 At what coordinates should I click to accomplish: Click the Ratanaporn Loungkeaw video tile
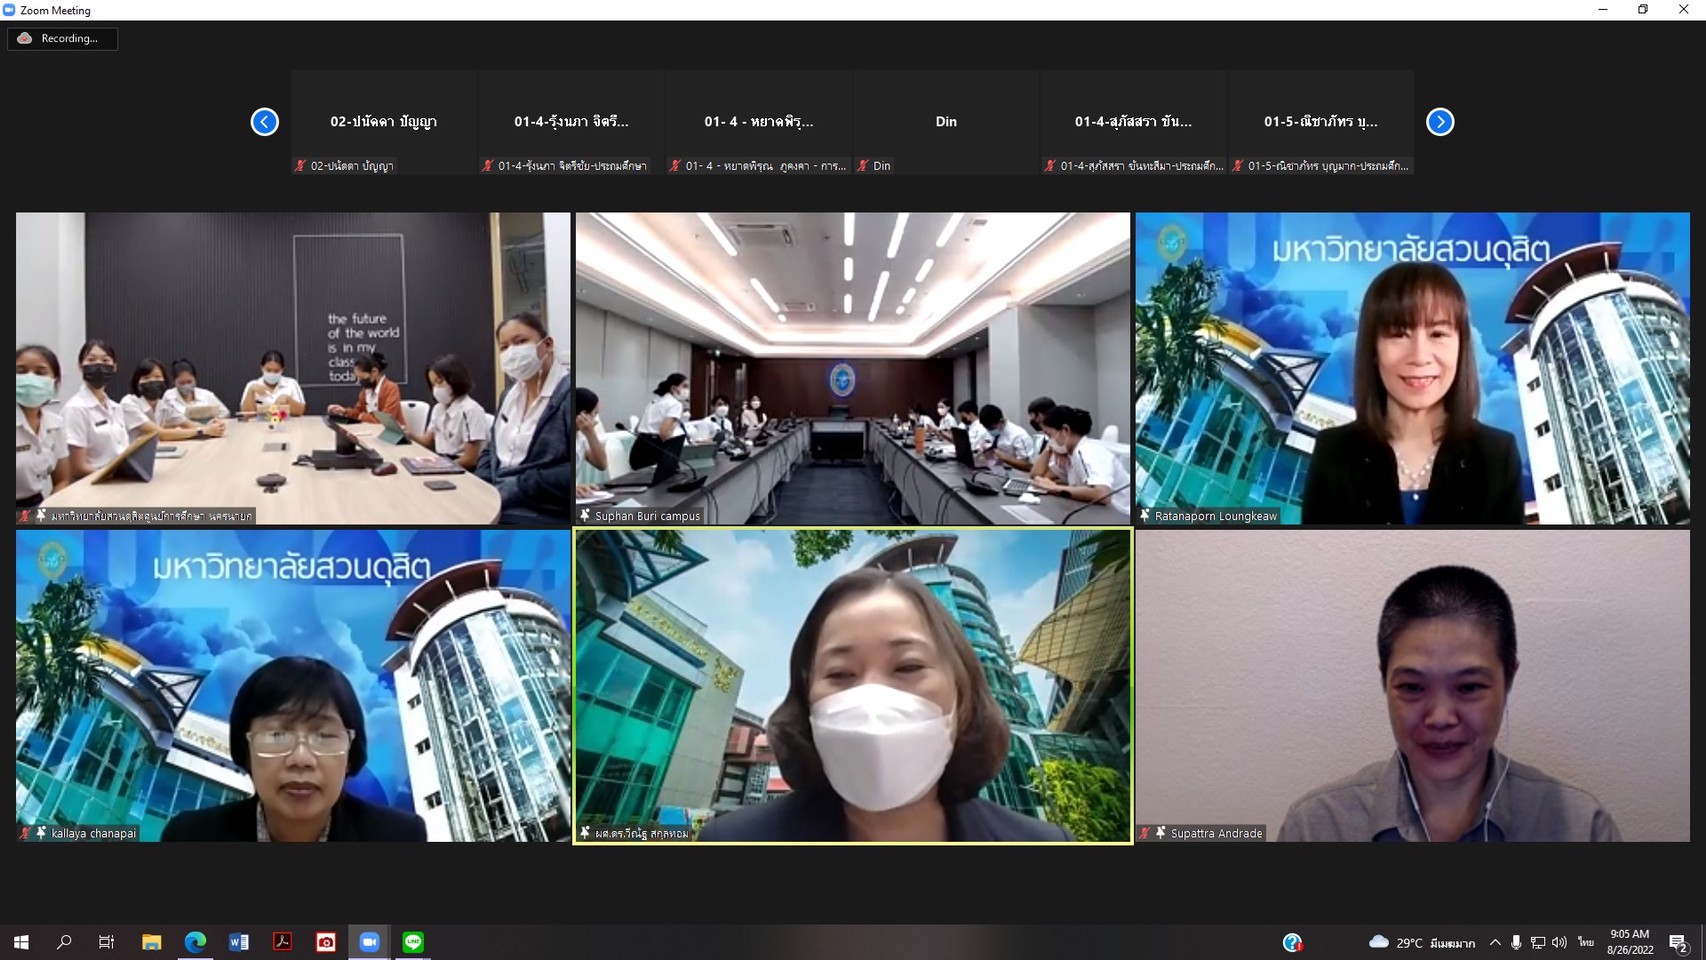1412,368
